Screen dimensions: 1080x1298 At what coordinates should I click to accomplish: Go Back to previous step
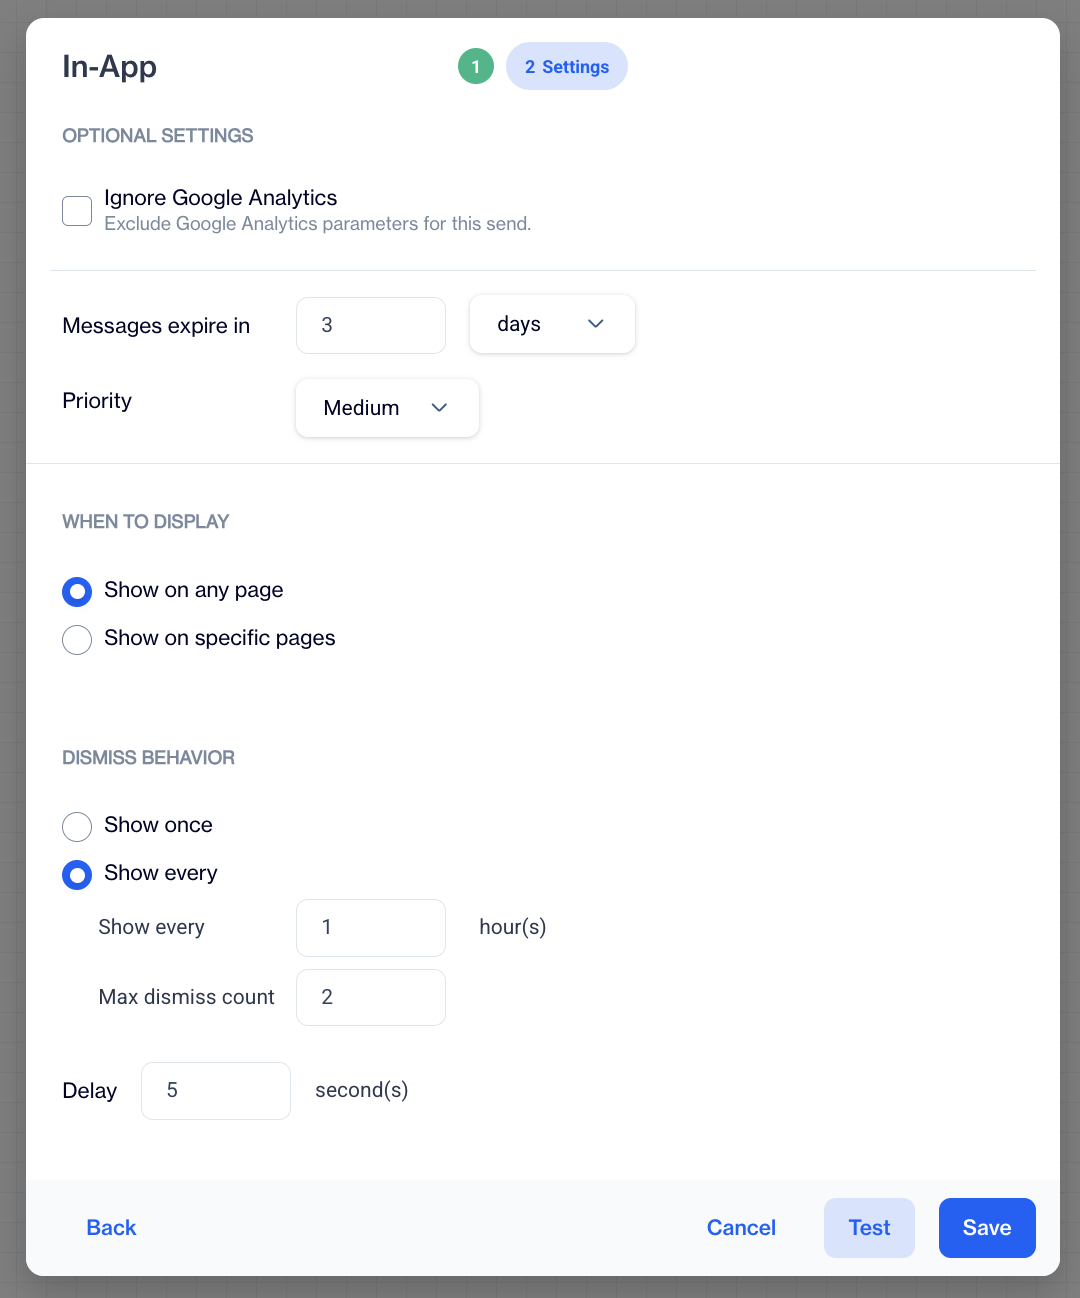point(111,1228)
